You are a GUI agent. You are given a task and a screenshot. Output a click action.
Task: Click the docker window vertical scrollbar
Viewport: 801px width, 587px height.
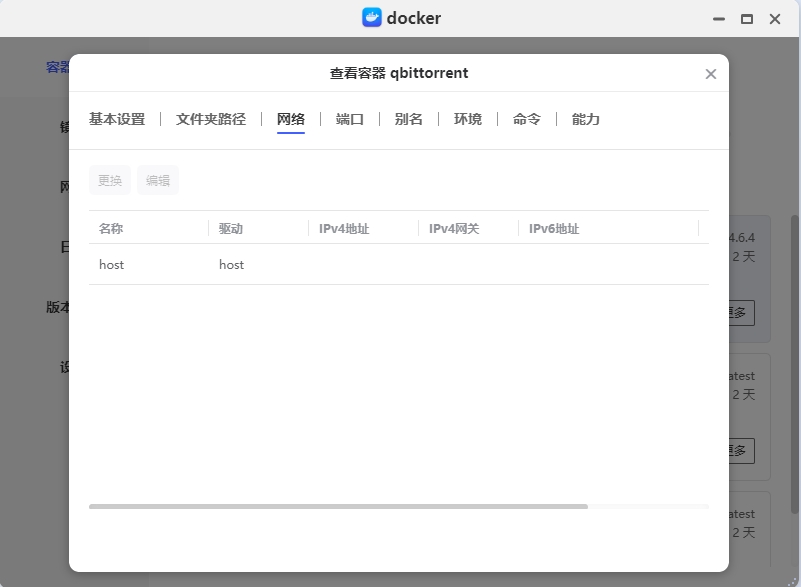[794, 364]
